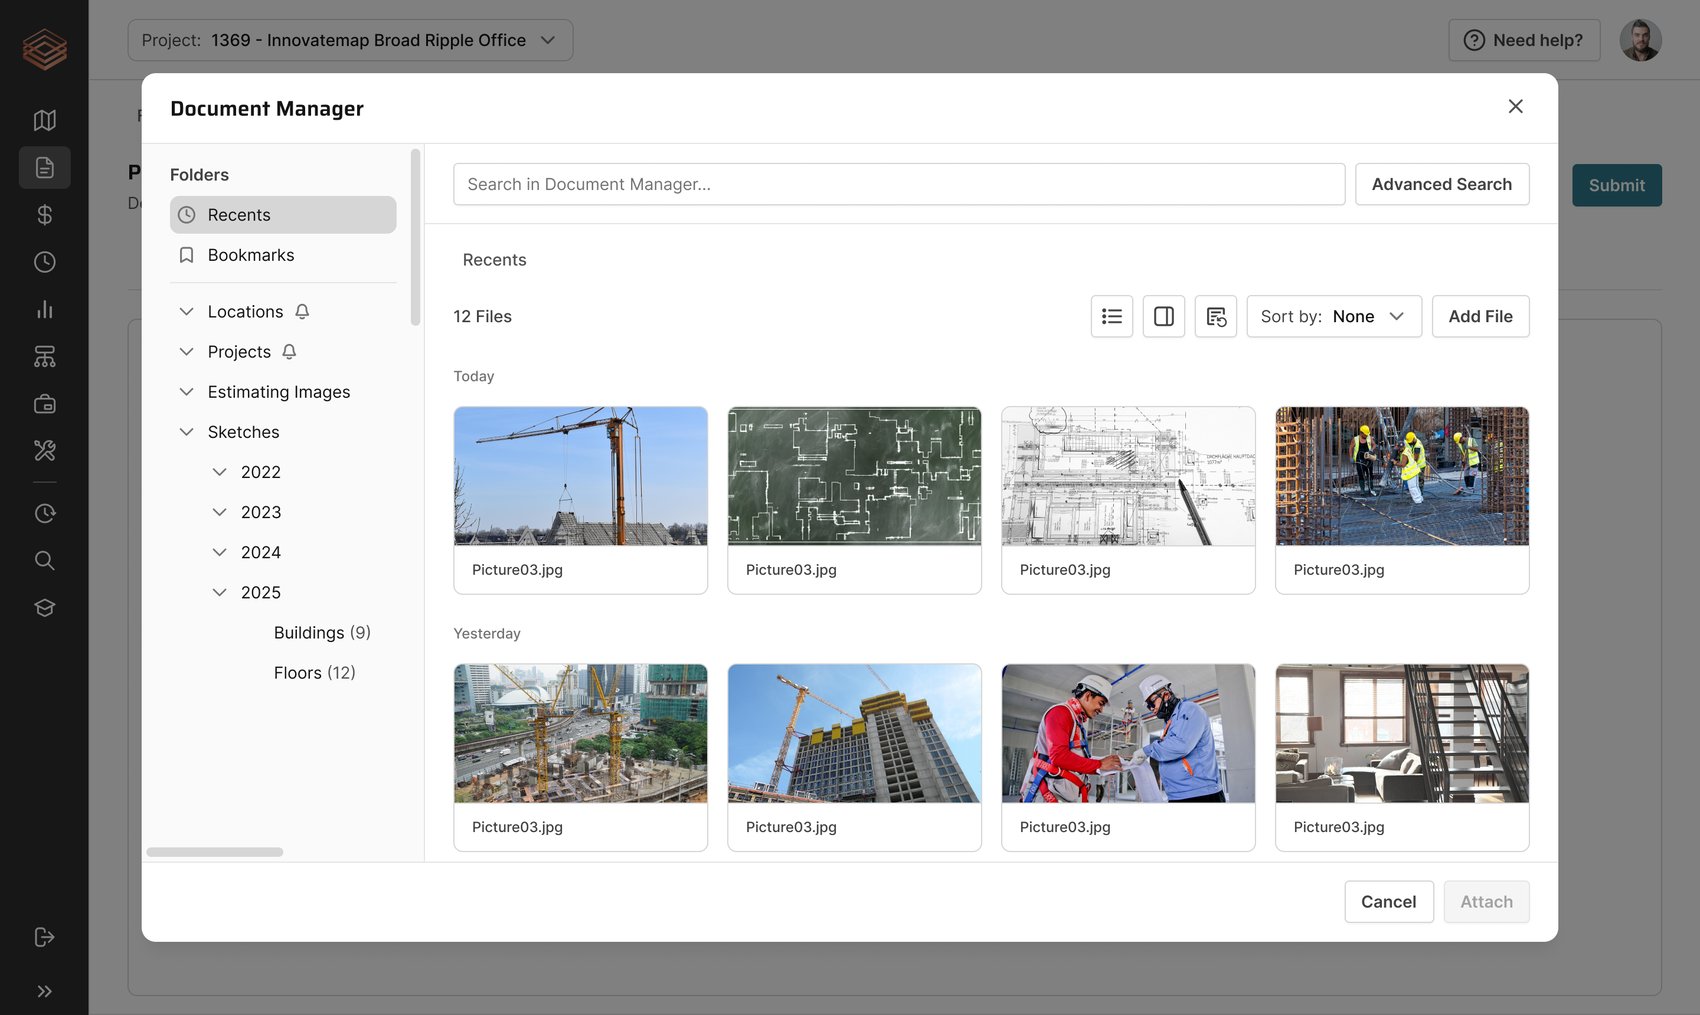This screenshot has height=1015, width=1700.
Task: Click the orange app logo
Action: tap(44, 48)
